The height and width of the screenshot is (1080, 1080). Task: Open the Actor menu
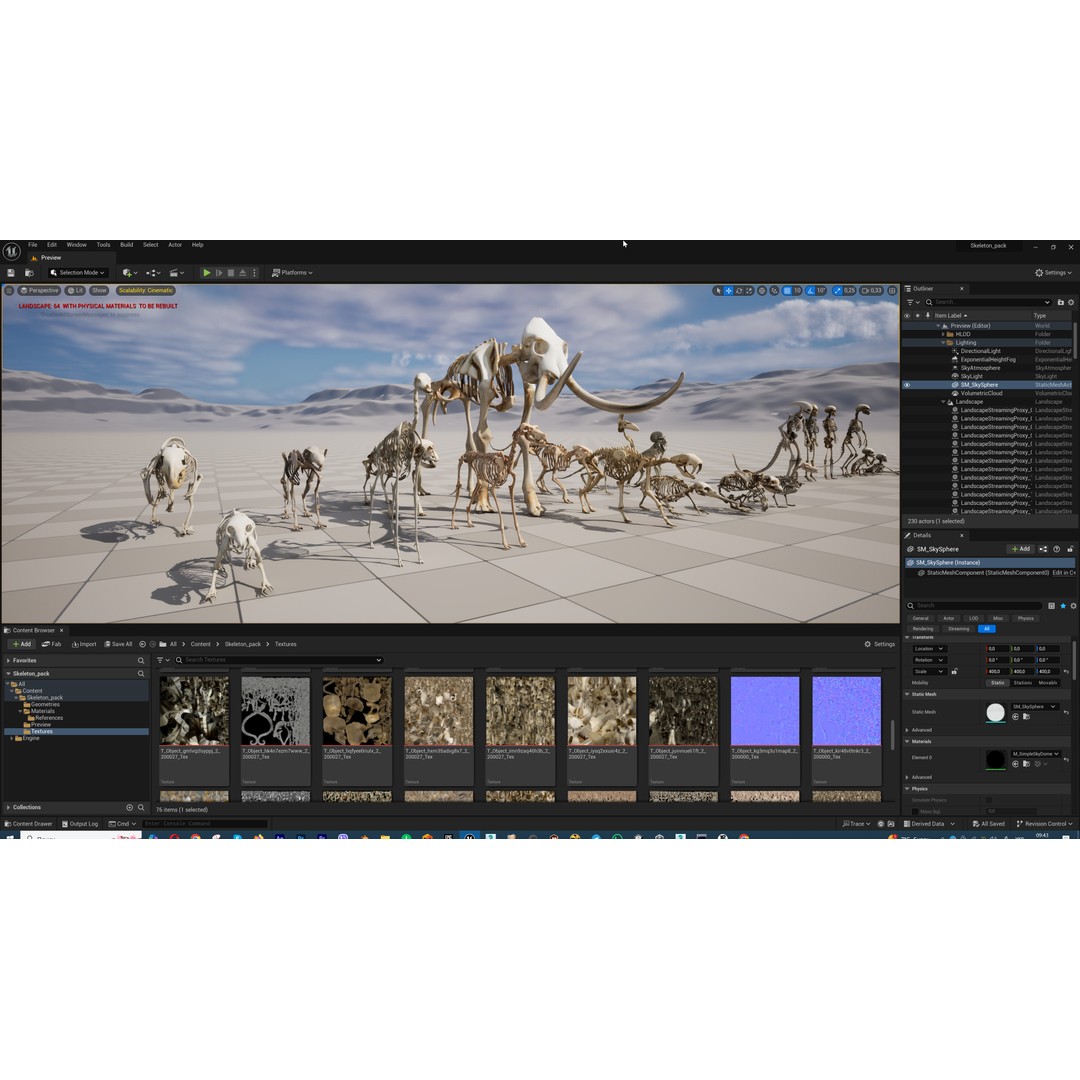tap(175, 245)
